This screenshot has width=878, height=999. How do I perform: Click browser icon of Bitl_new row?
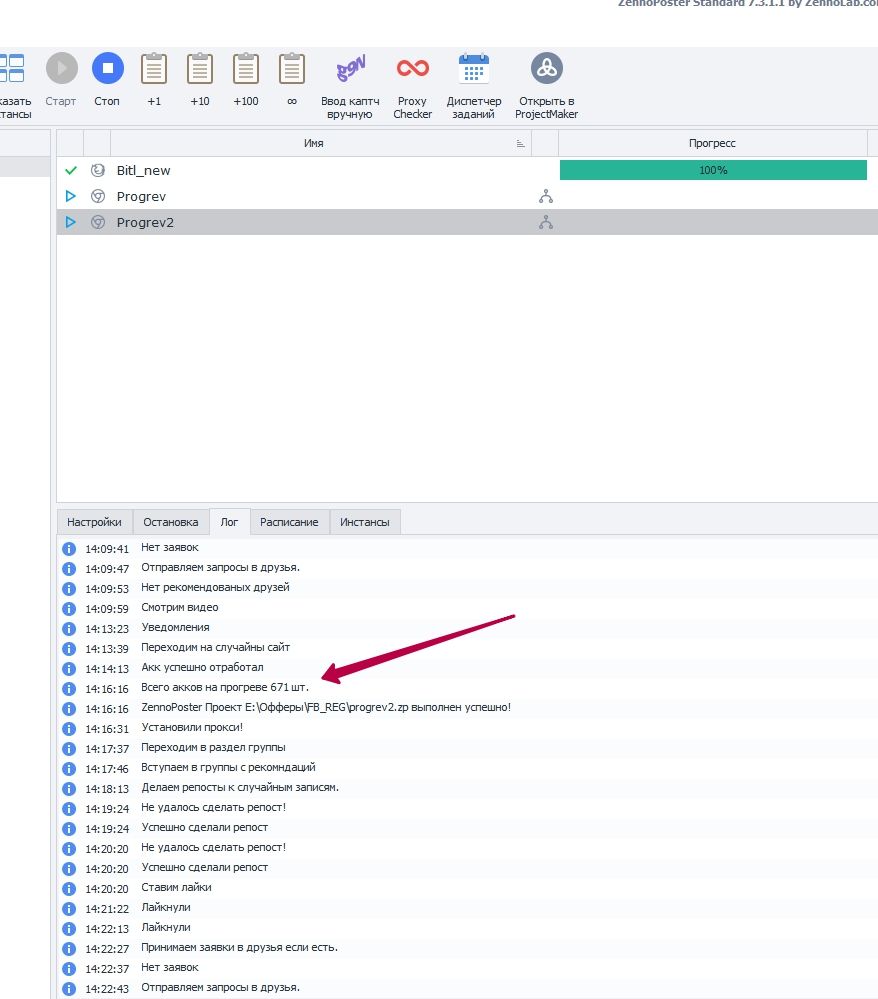tap(97, 170)
